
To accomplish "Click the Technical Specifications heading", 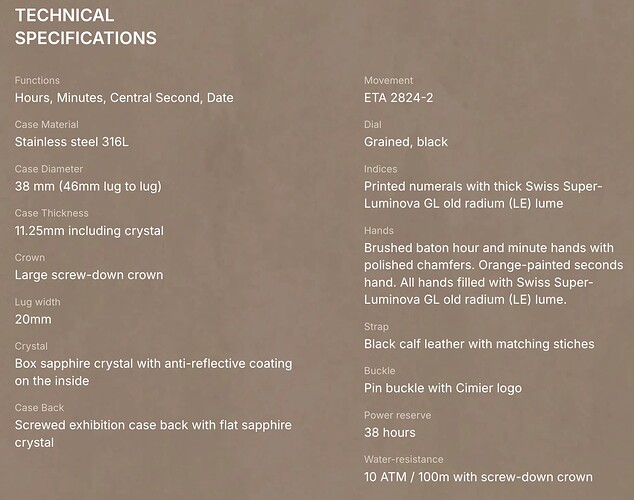I will click(86, 27).
